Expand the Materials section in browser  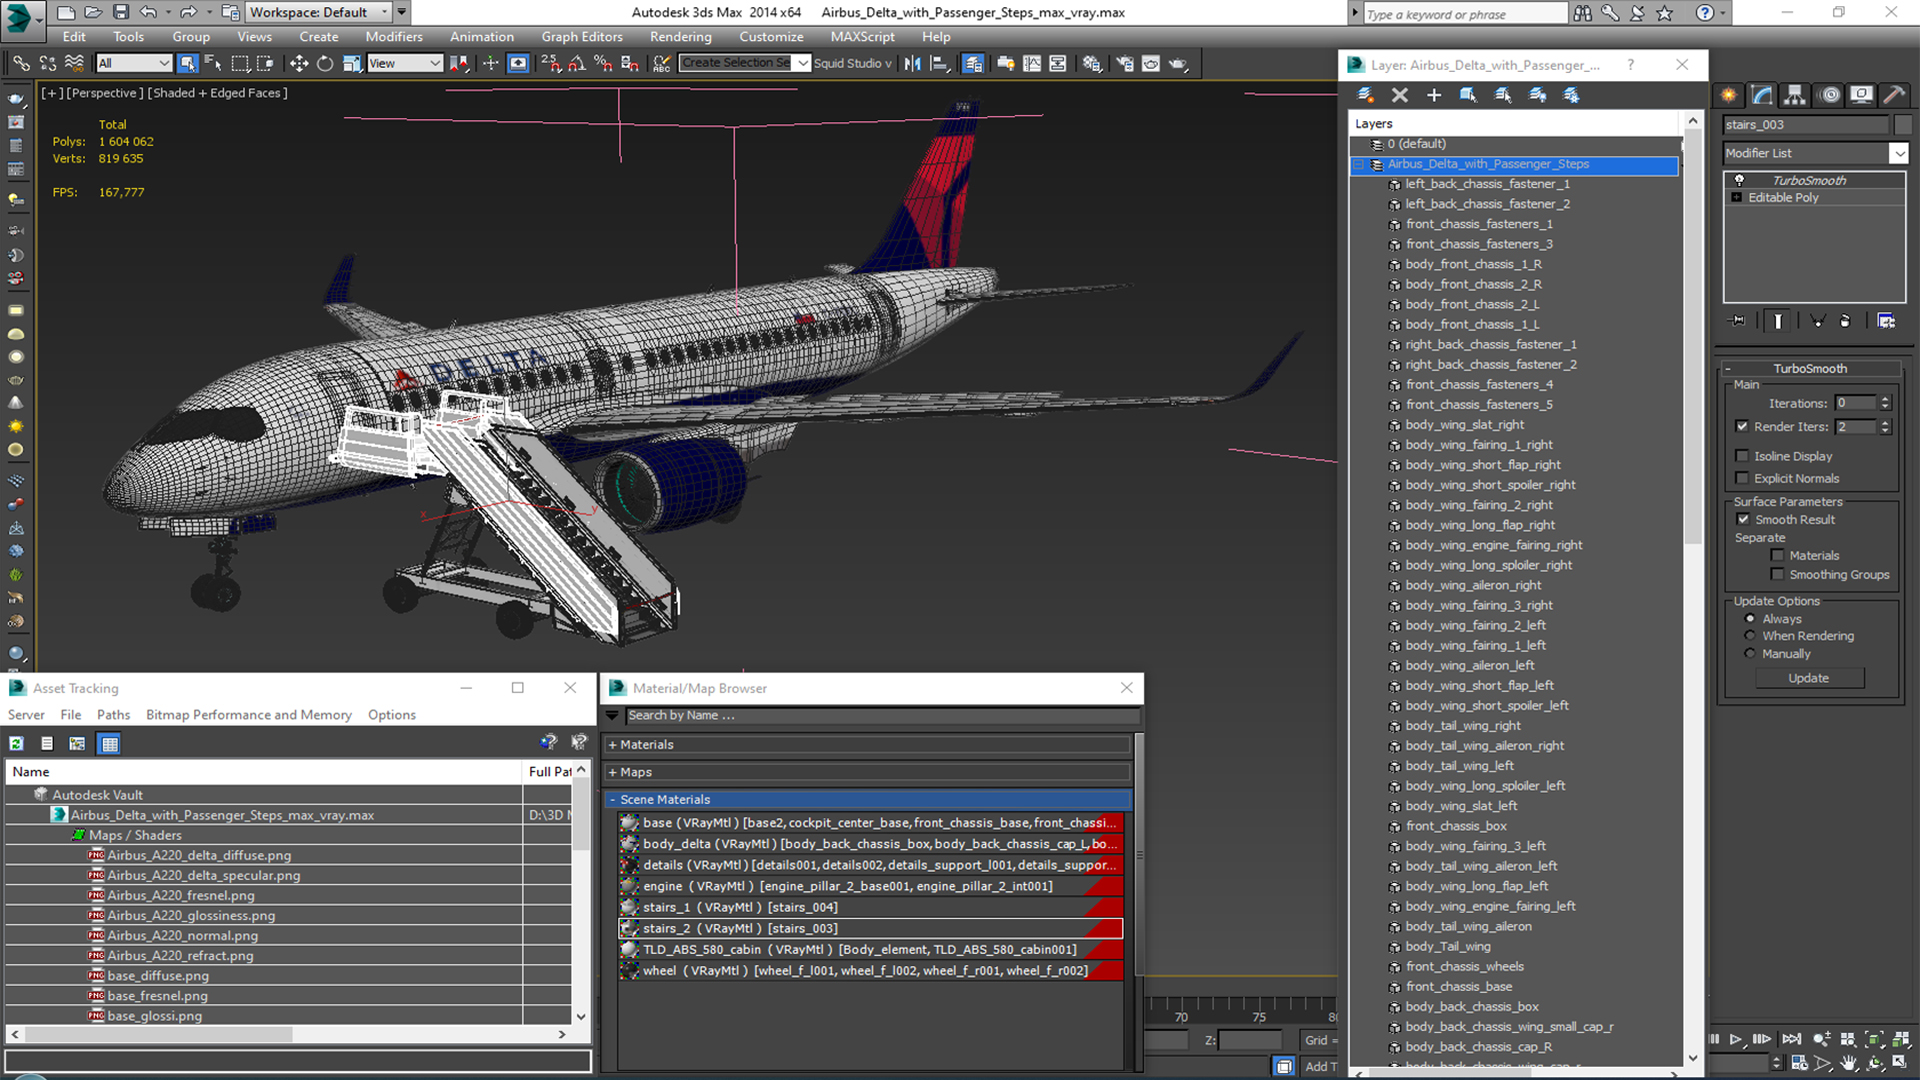pyautogui.click(x=612, y=745)
